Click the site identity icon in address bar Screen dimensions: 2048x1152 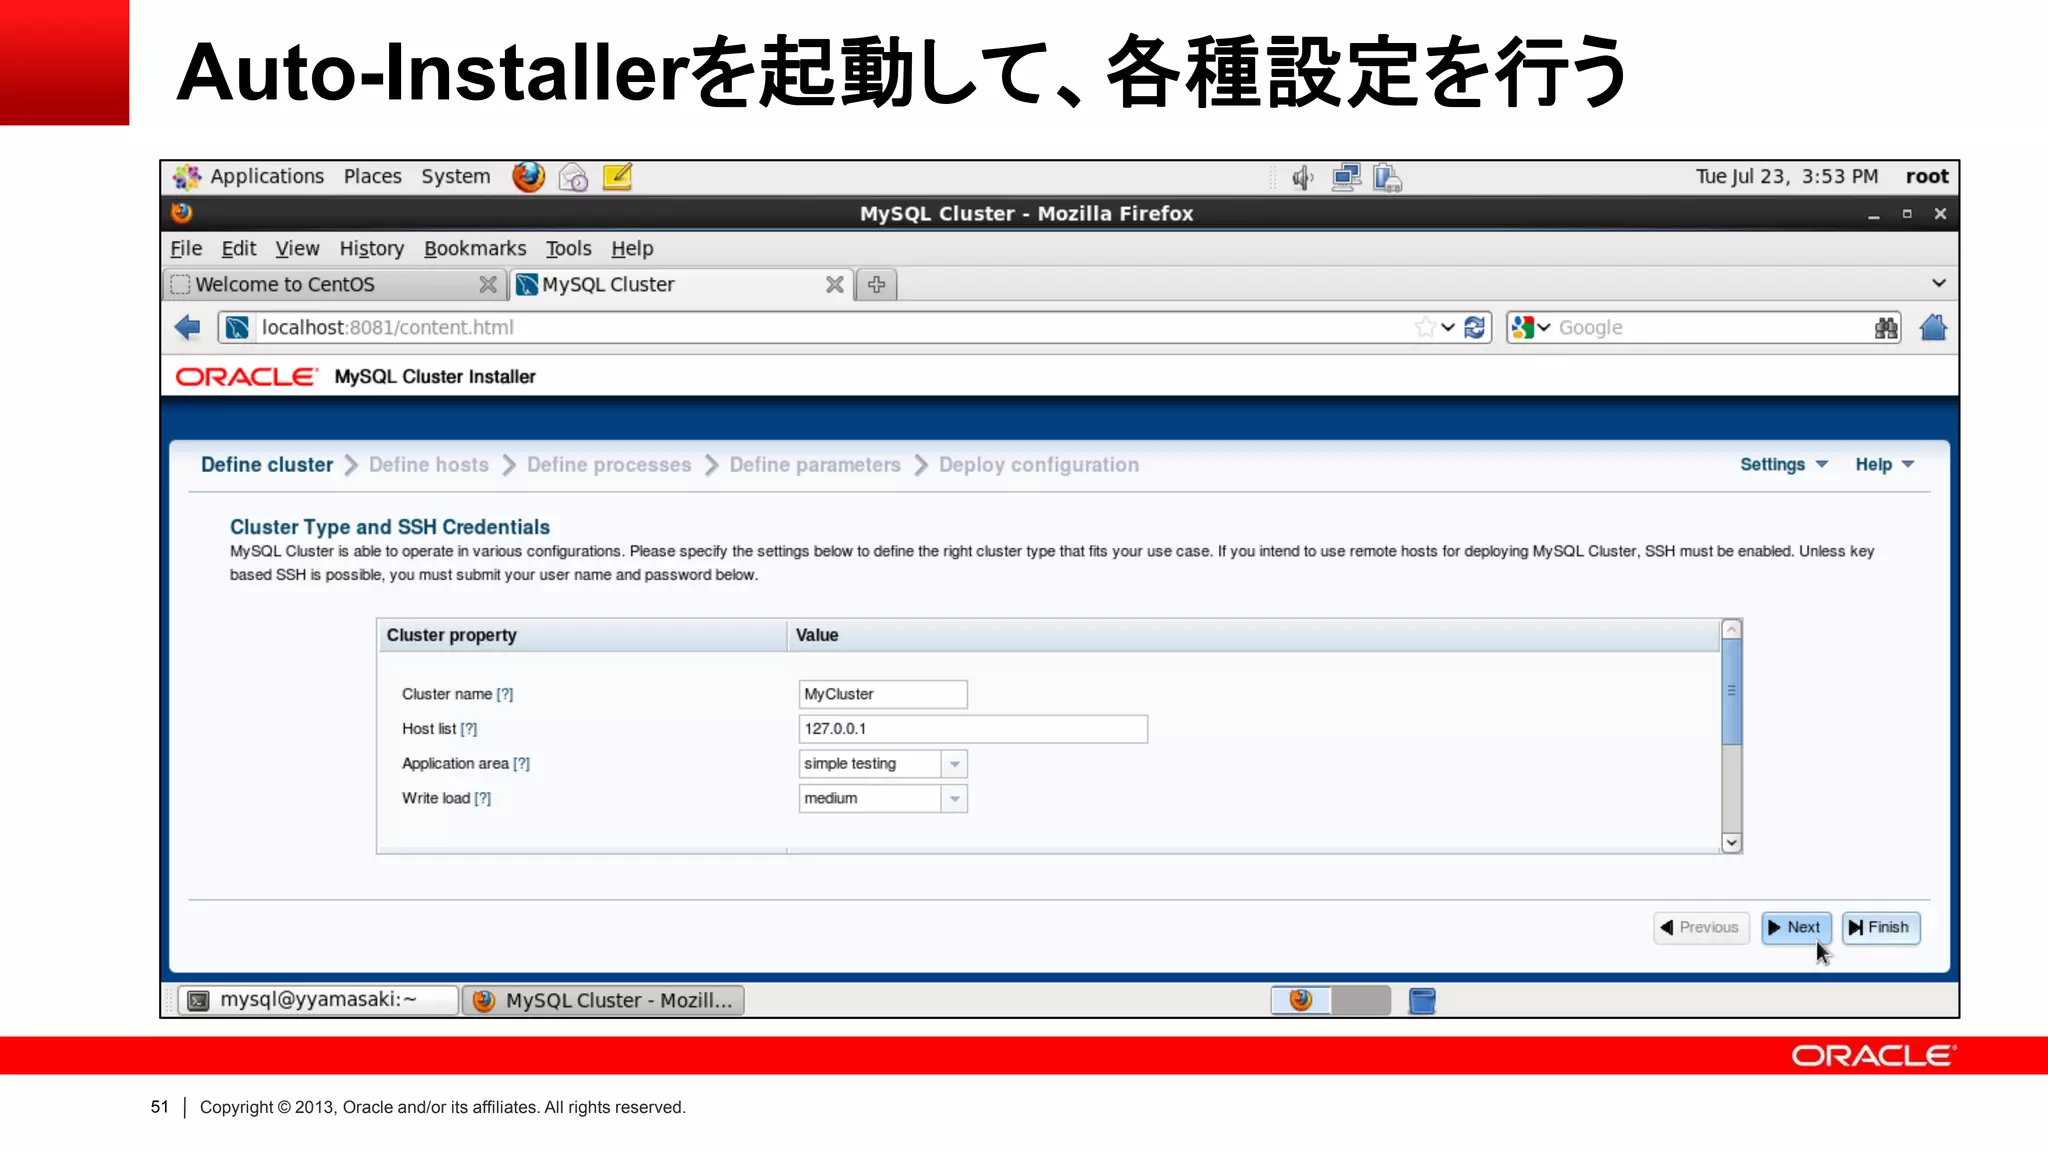pyautogui.click(x=237, y=327)
